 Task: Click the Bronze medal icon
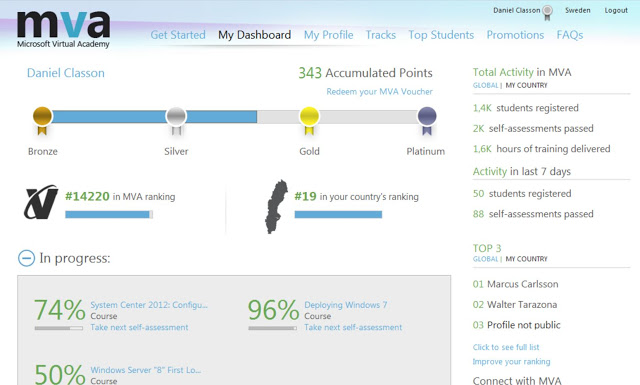42,120
